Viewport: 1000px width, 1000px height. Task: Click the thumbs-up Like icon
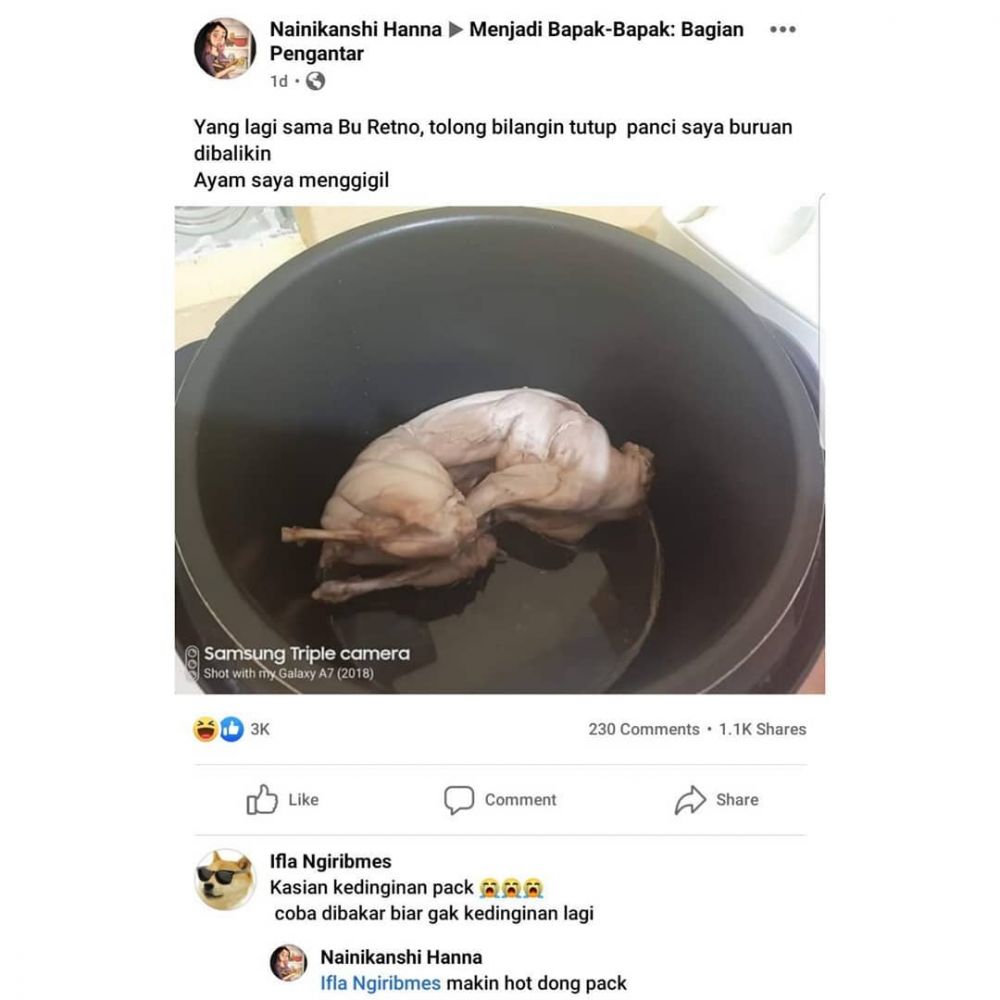click(x=262, y=799)
